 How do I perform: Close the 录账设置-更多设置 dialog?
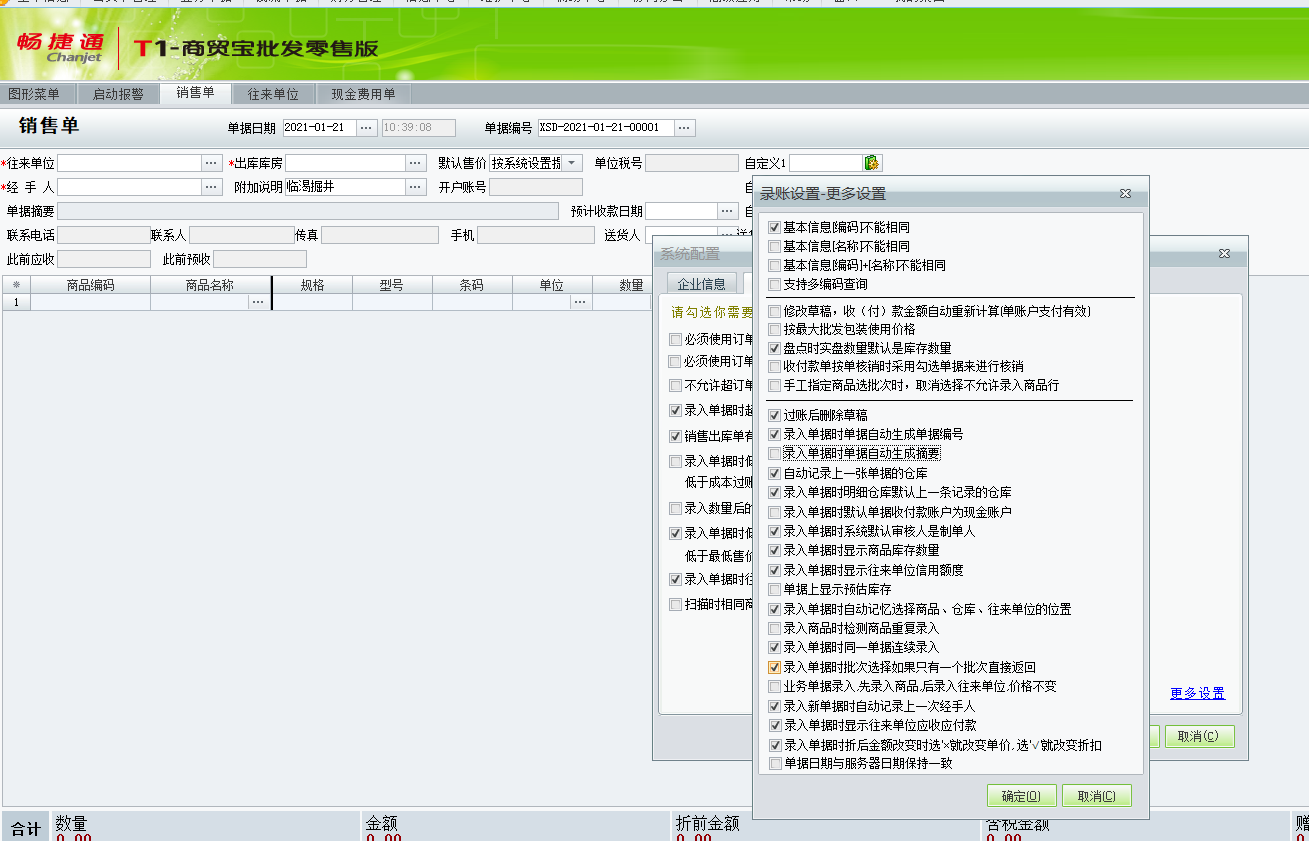1125,193
